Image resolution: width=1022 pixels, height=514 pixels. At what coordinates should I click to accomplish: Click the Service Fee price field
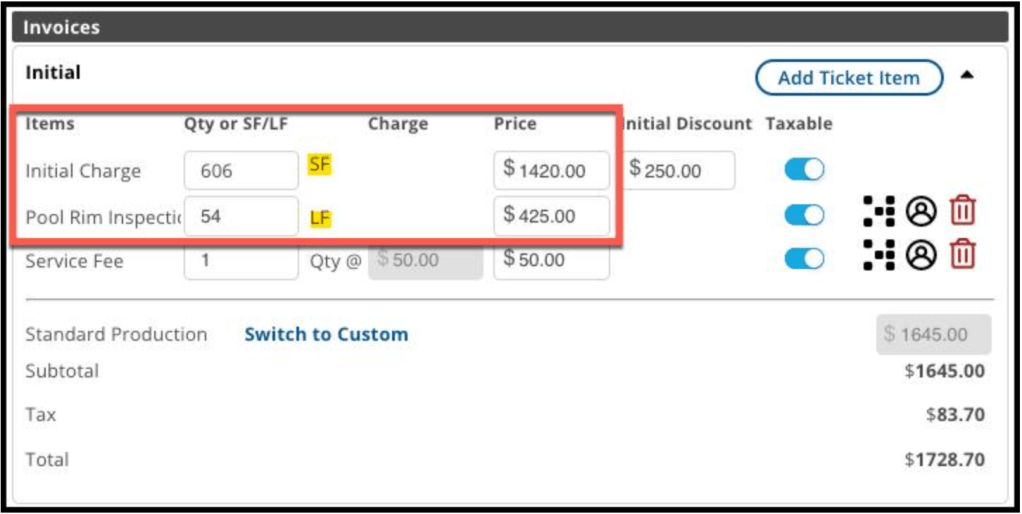(x=552, y=259)
